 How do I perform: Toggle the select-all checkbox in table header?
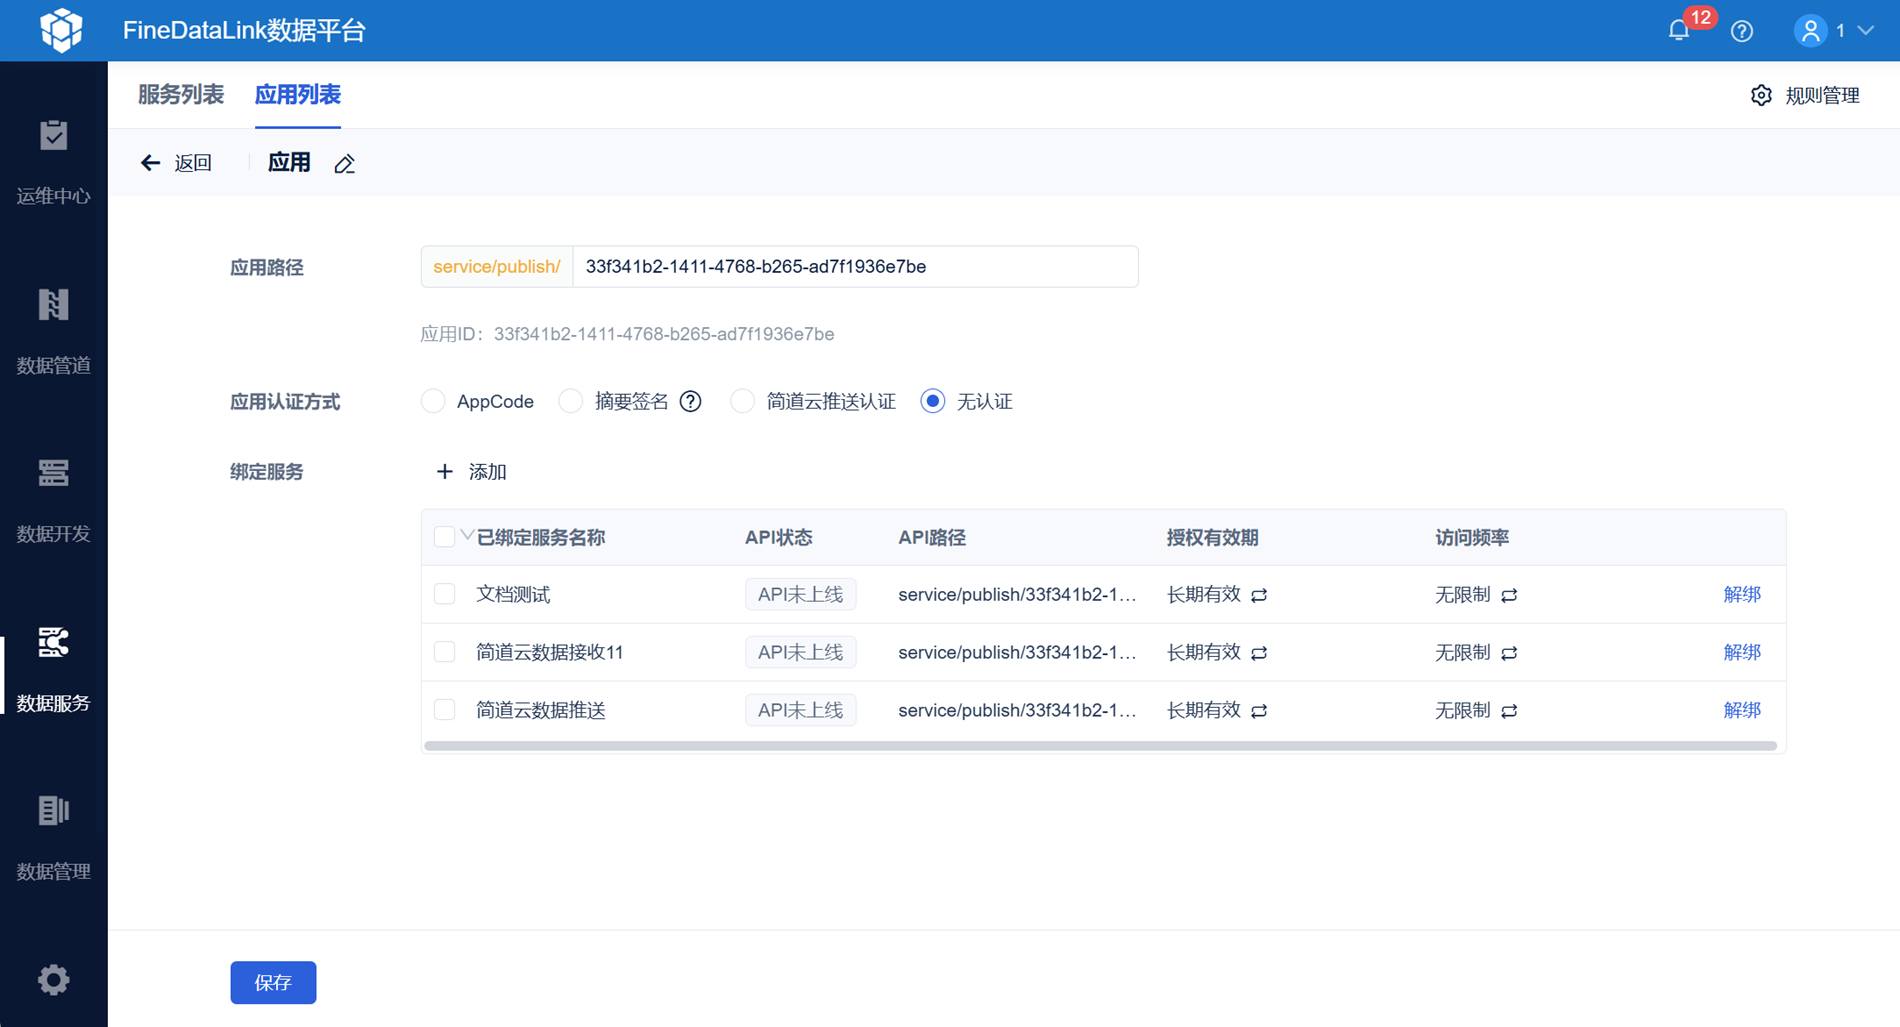tap(445, 537)
